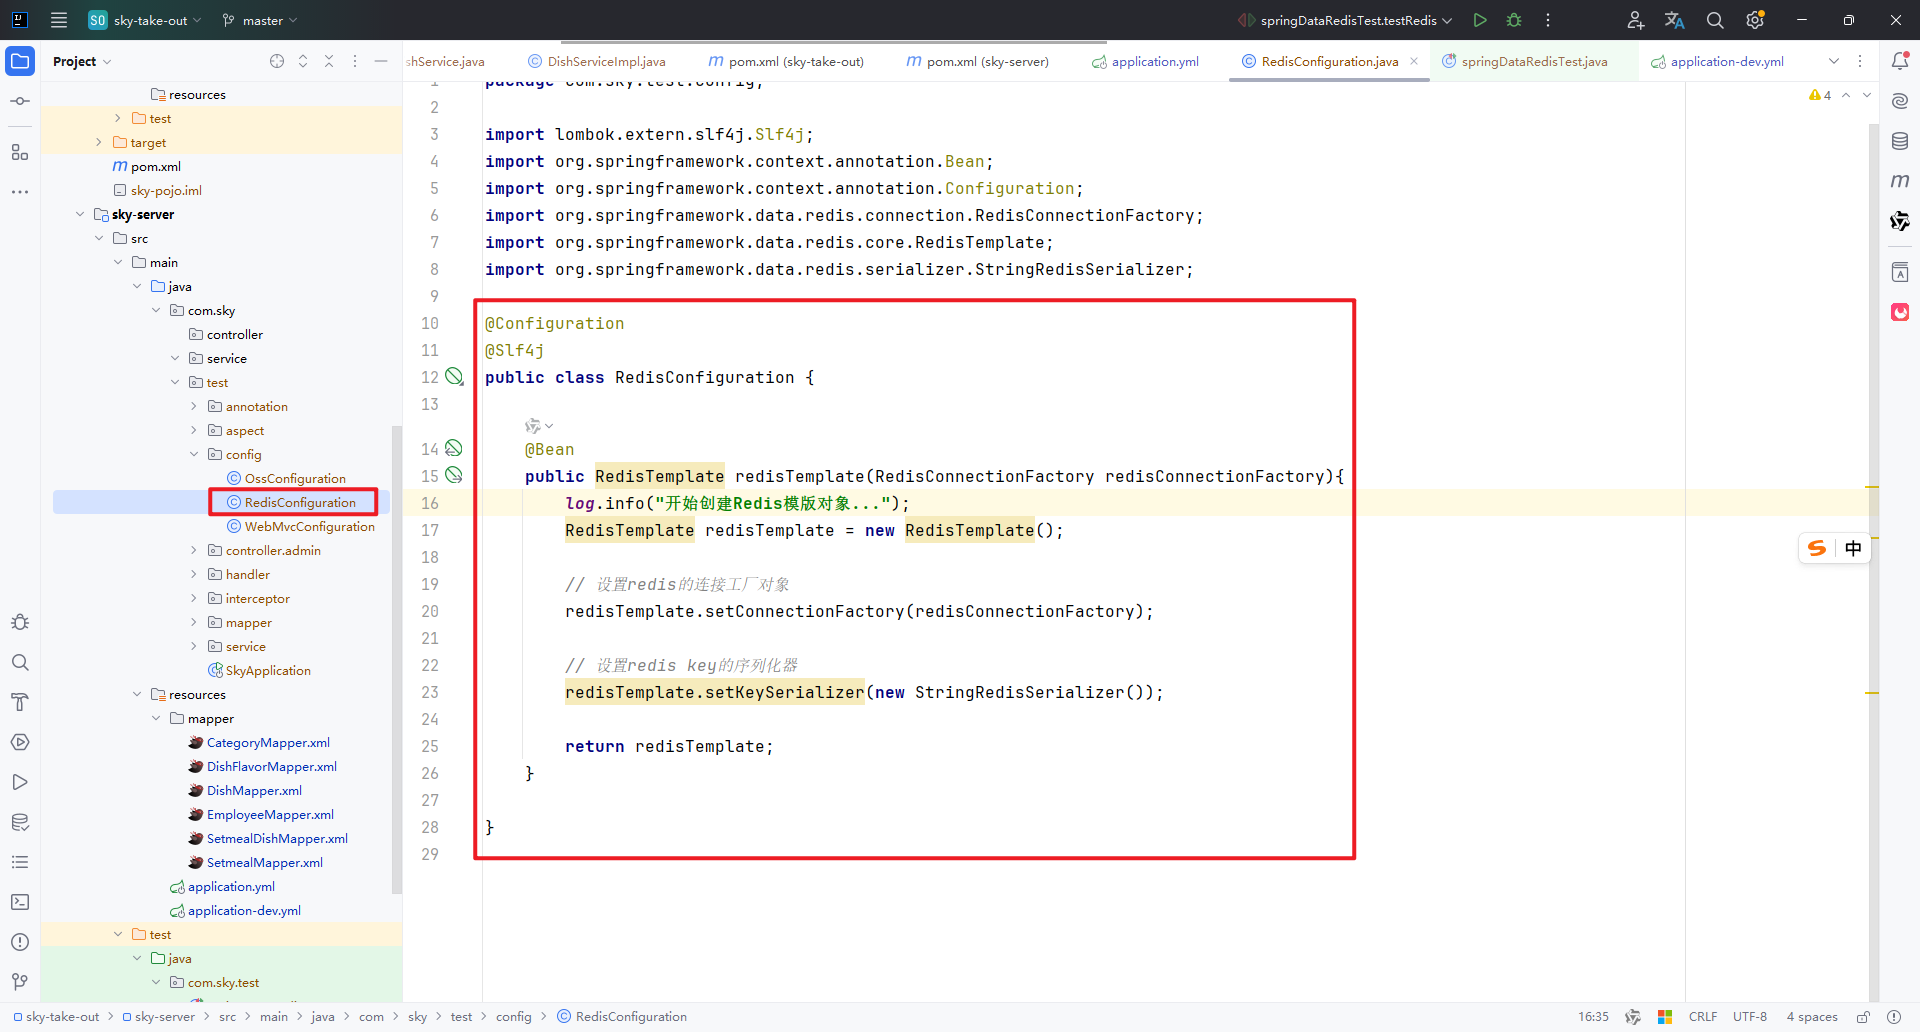Switch to the application-dev.yml tab
The height and width of the screenshot is (1032, 1920).
[1727, 61]
